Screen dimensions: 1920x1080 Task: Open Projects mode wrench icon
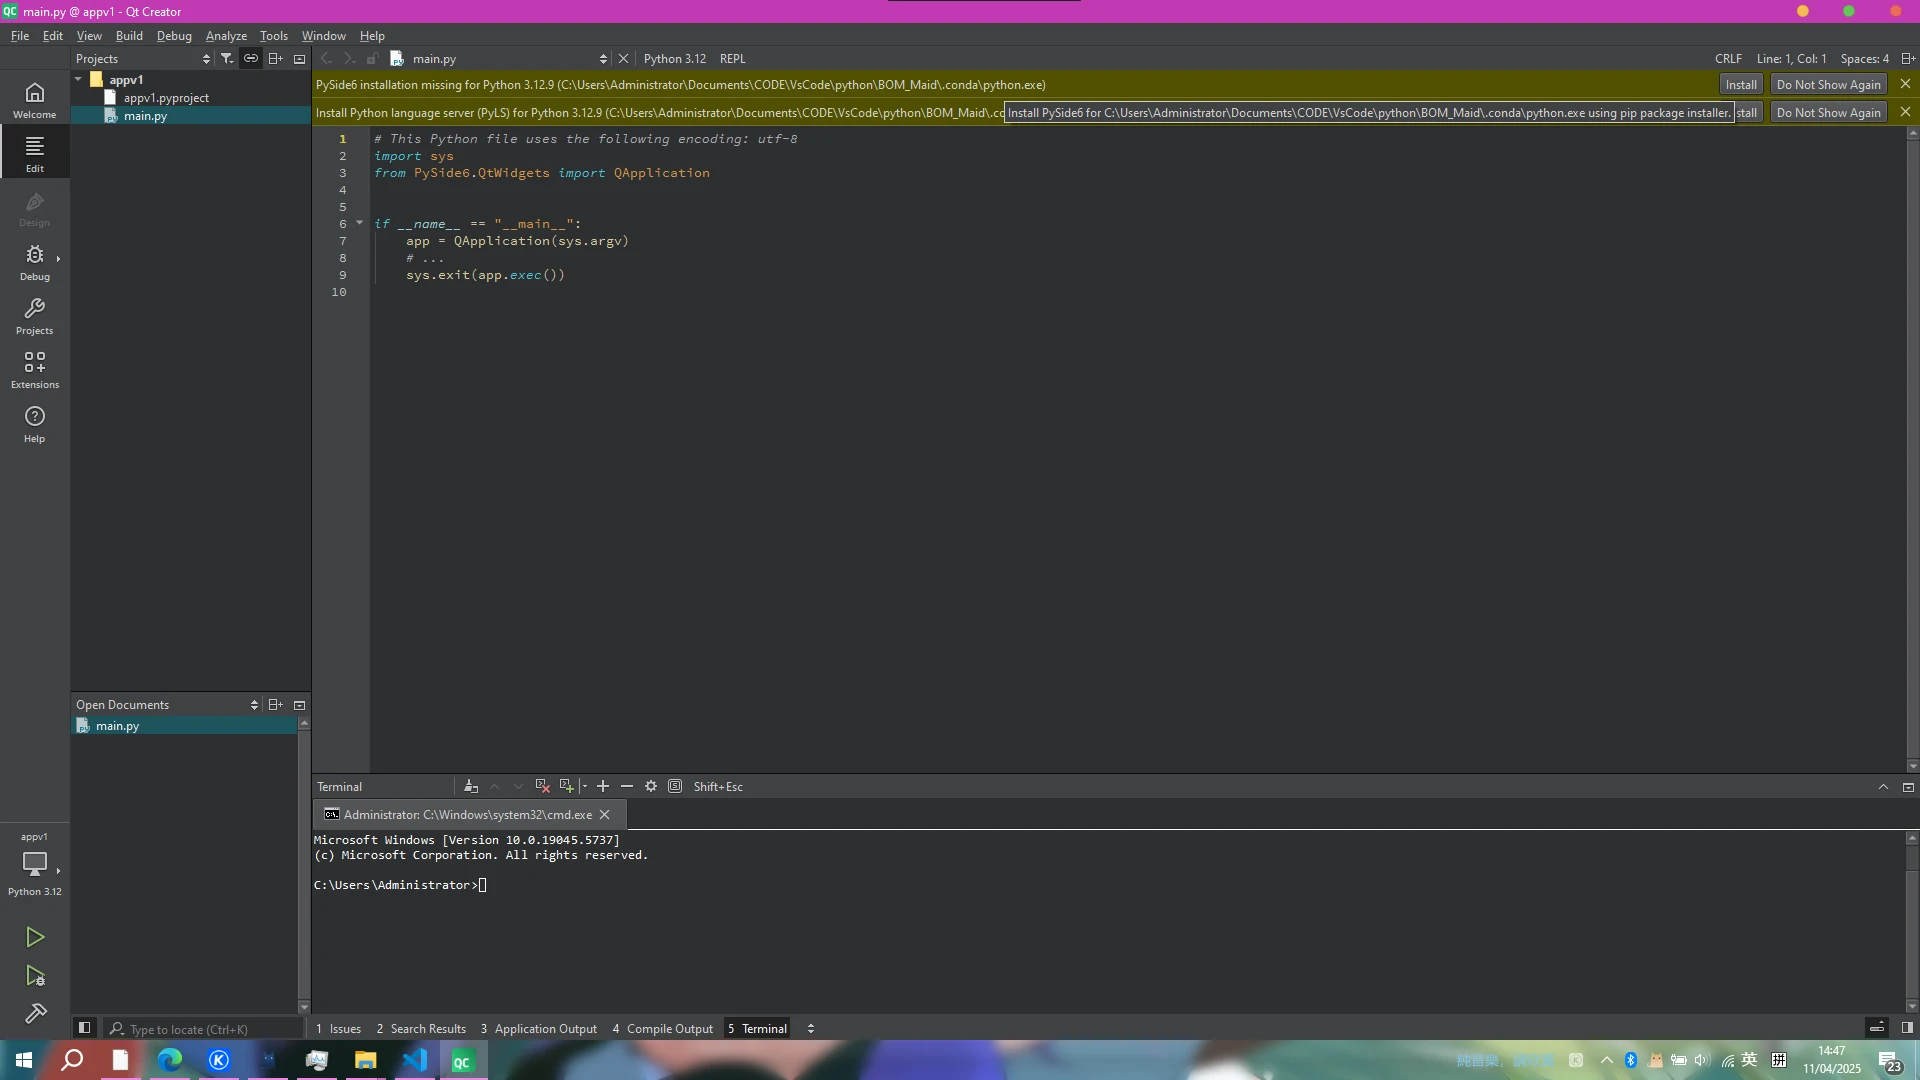pos(34,315)
